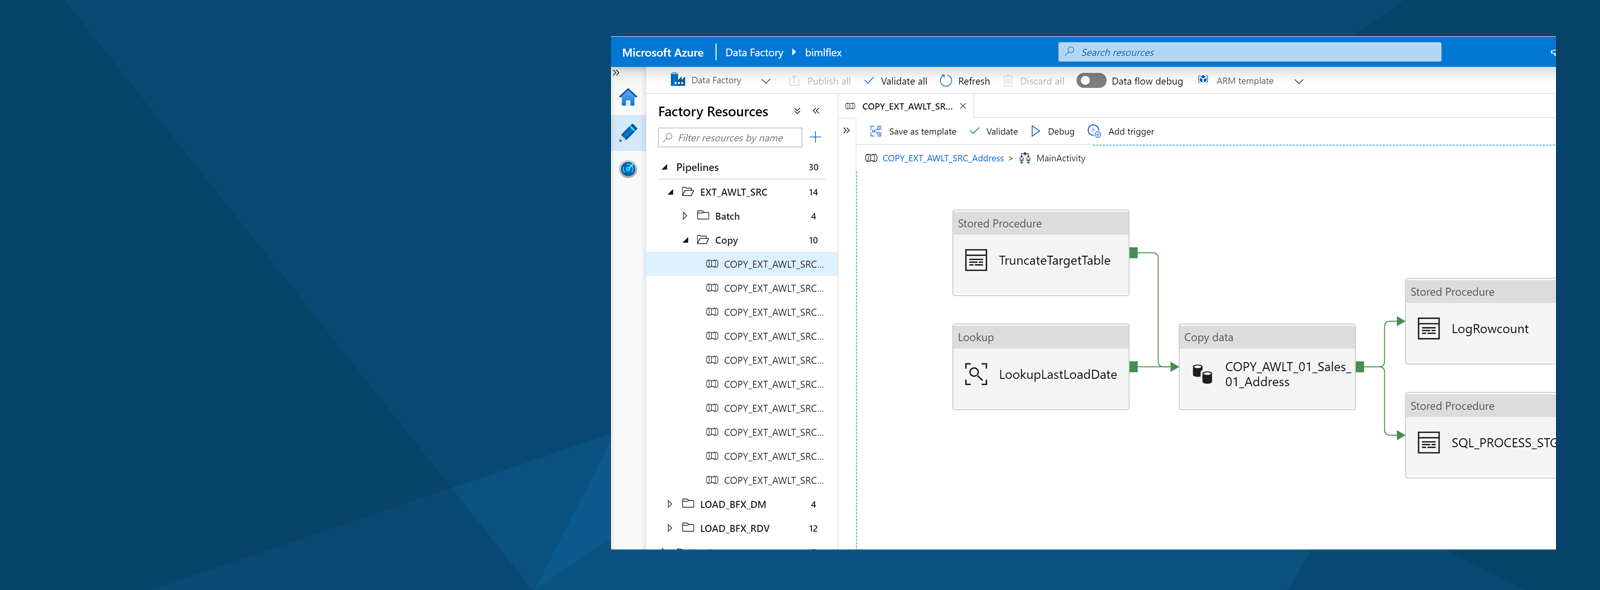Click the bimlflex factory name
The width and height of the screenshot is (1600, 590).
pyautogui.click(x=823, y=52)
